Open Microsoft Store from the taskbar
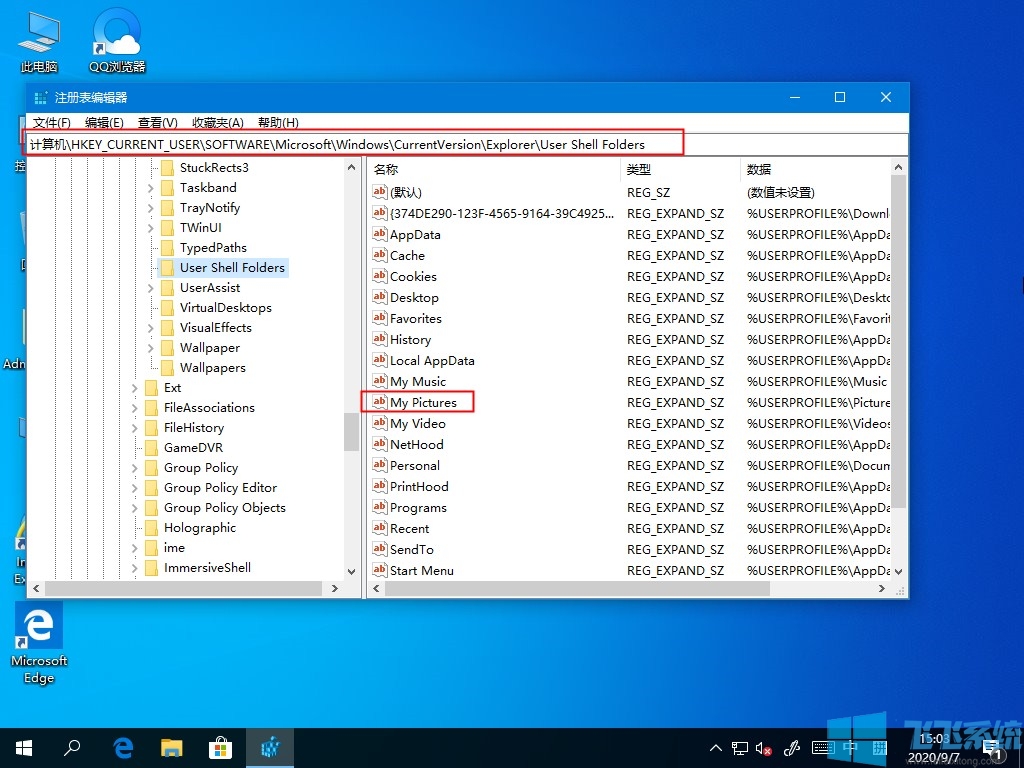This screenshot has height=768, width=1024. 220,747
